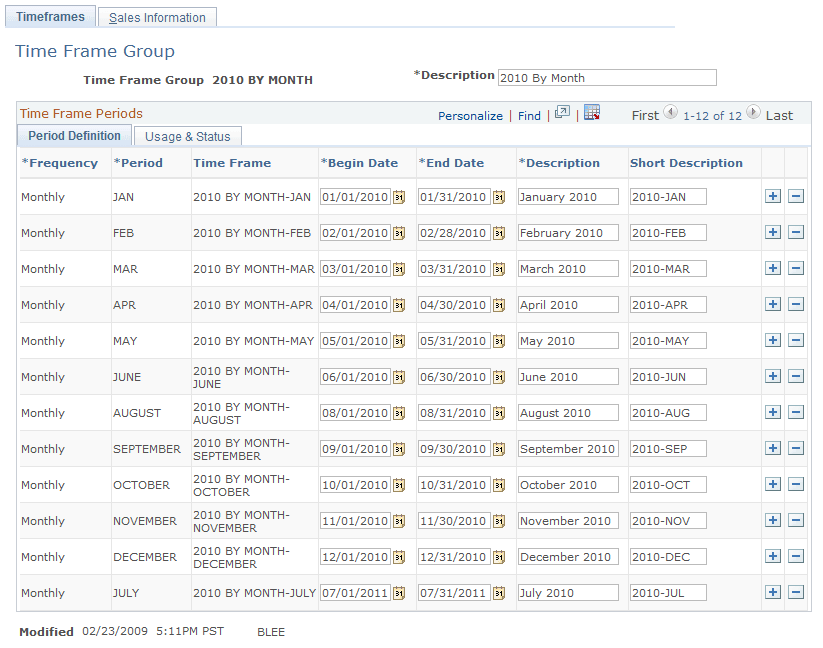
Task: Edit the Description field showing 2010 By Month
Action: coord(607,77)
